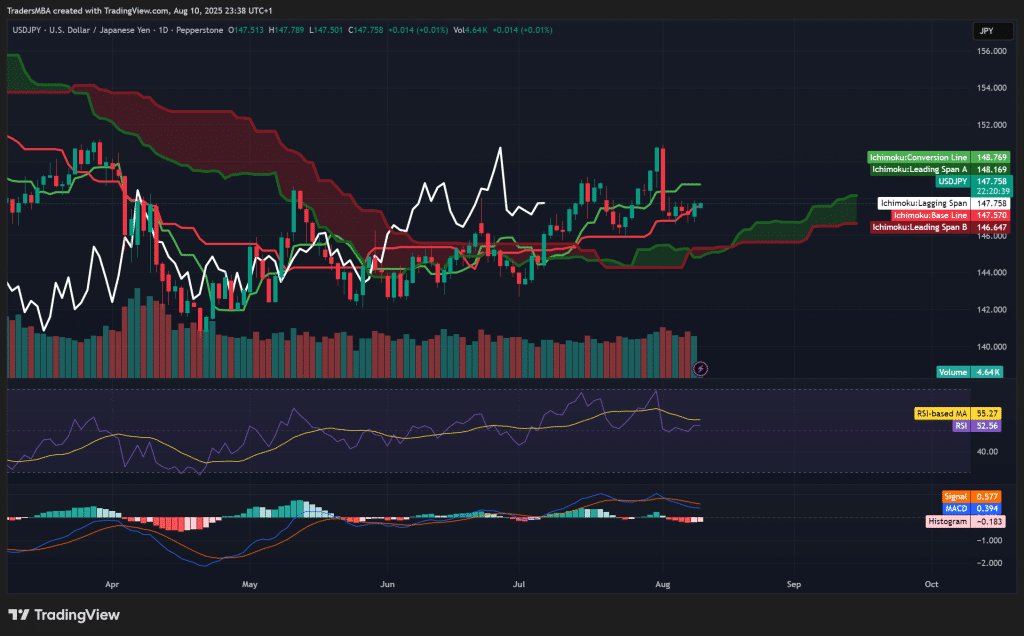The width and height of the screenshot is (1024, 636).
Task: Click the orange Signal value badge
Action: click(955, 497)
